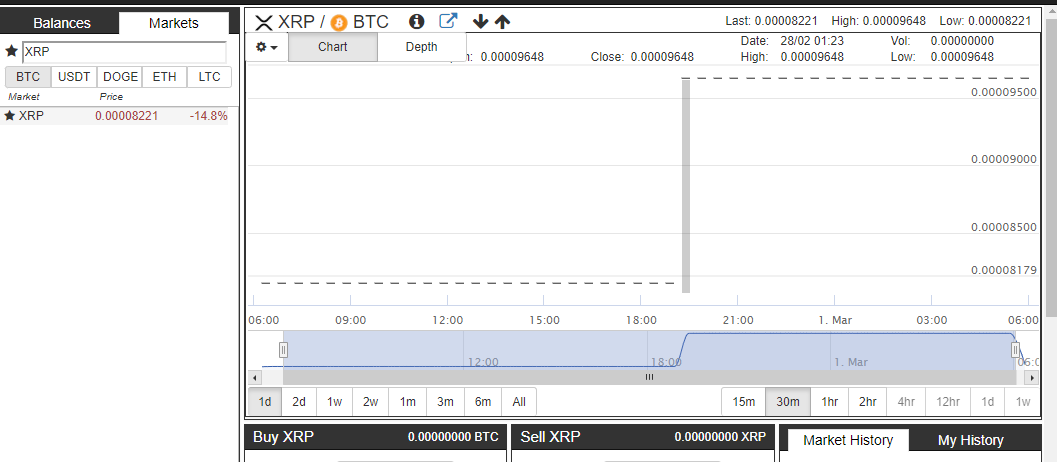Switch to the Chart view tab
1057x462 pixels.
coord(332,47)
